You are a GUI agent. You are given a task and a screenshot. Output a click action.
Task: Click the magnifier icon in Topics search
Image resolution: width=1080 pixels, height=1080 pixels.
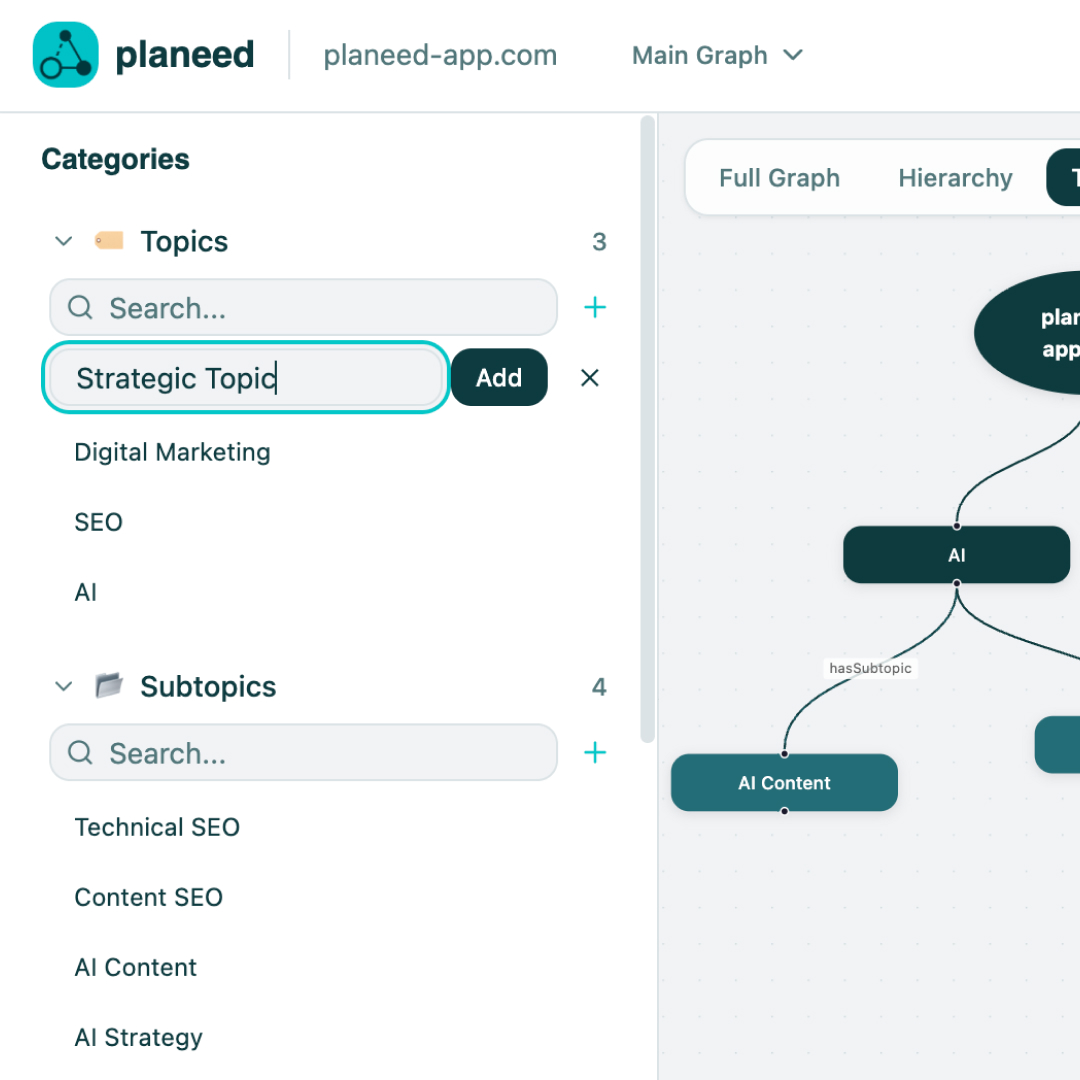pyautogui.click(x=81, y=307)
